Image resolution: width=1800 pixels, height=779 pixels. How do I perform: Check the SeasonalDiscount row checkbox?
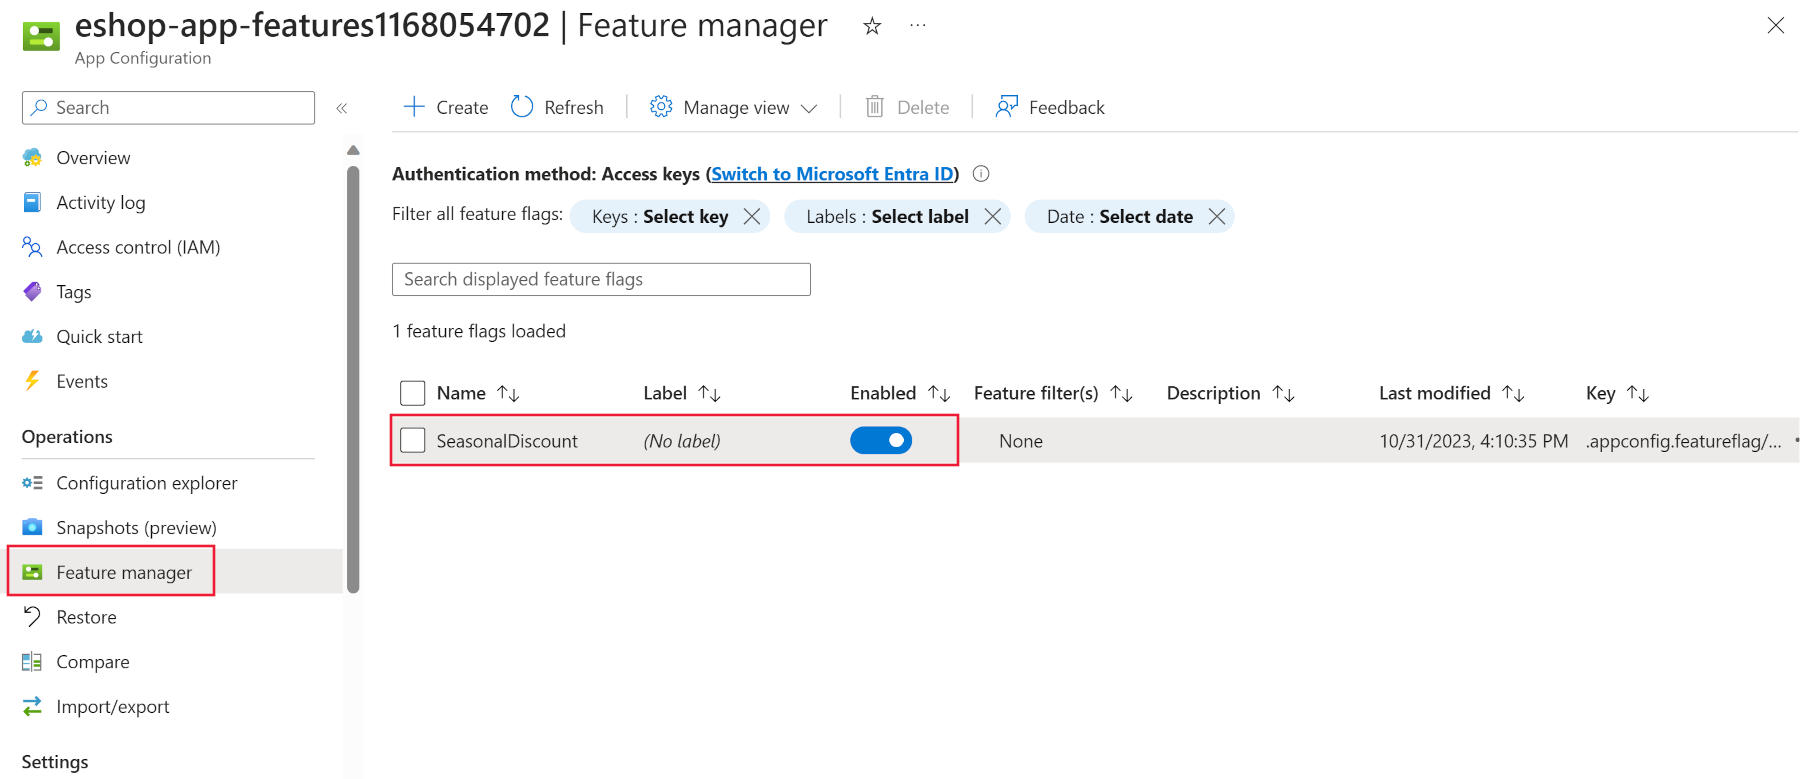[413, 441]
